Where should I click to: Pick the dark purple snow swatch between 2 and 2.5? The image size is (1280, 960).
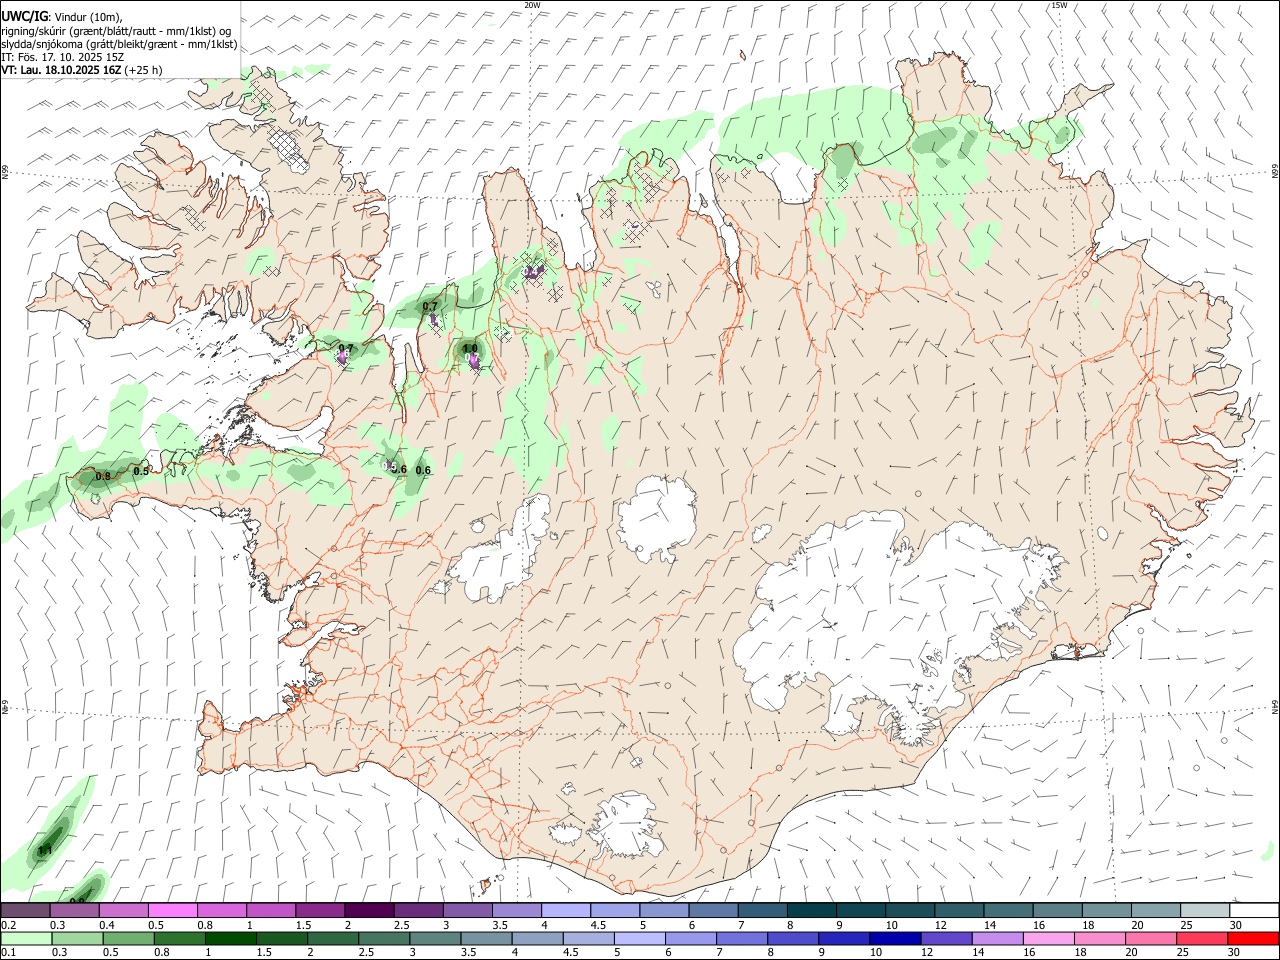(369, 911)
